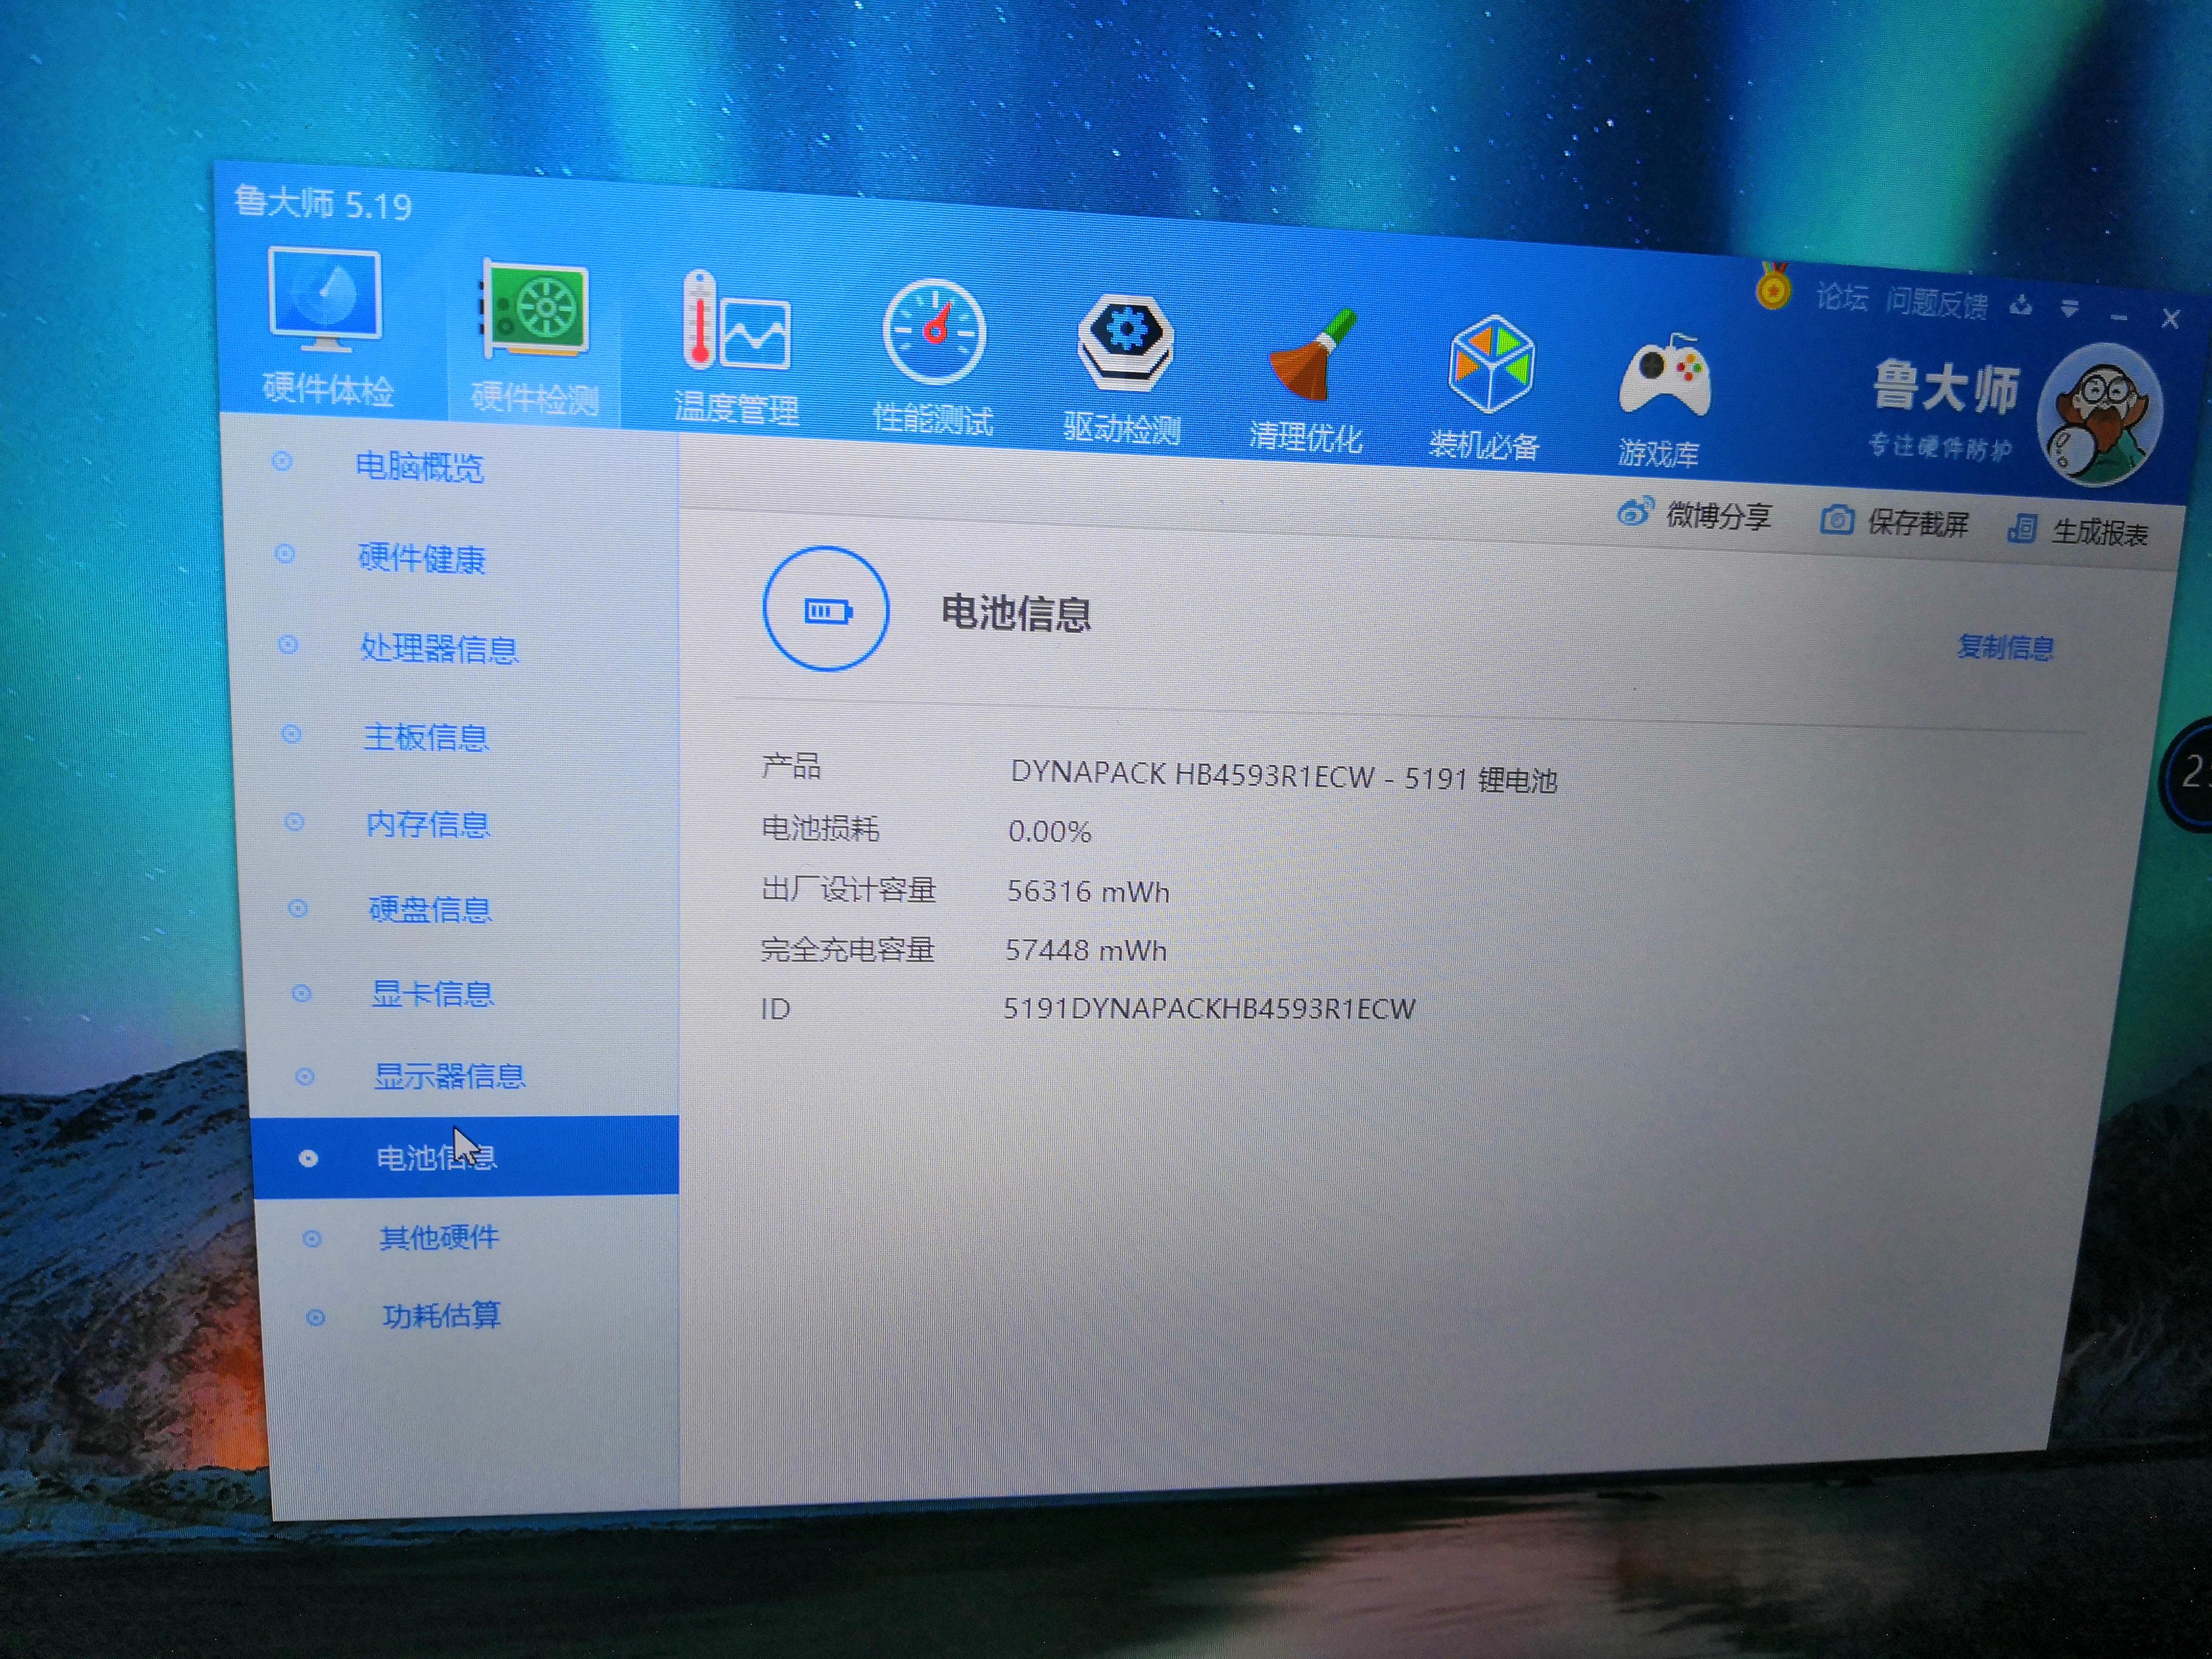Click the skin download icon in title bar

point(2021,306)
